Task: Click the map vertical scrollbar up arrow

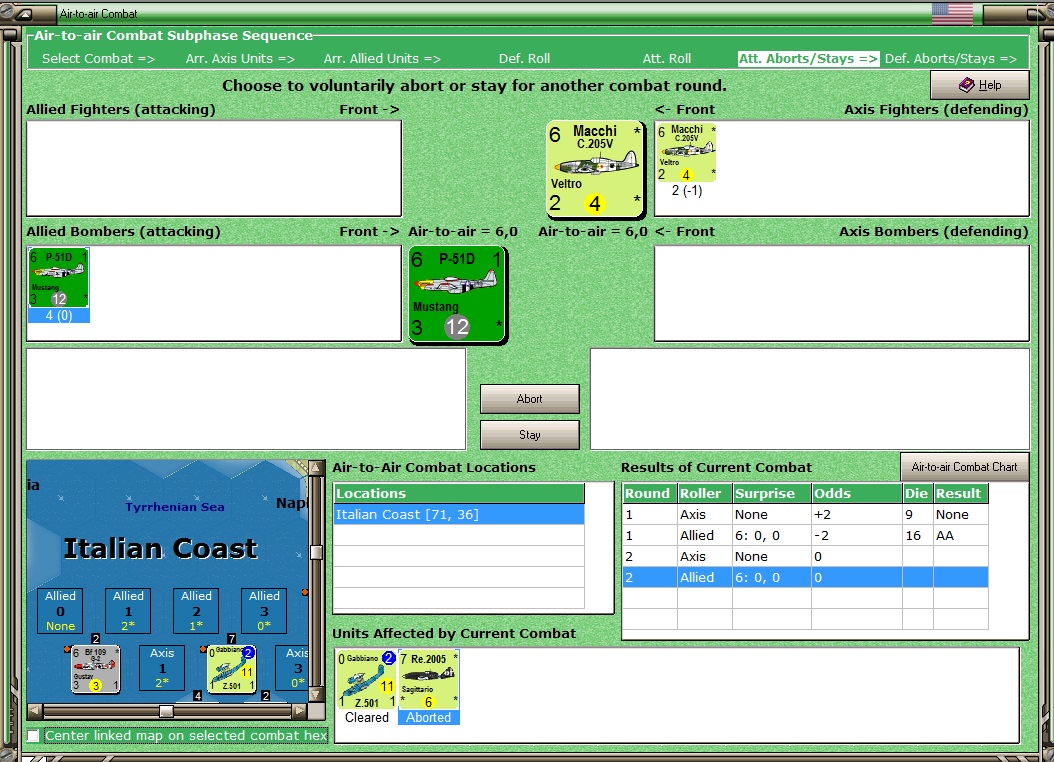Action: [x=316, y=468]
